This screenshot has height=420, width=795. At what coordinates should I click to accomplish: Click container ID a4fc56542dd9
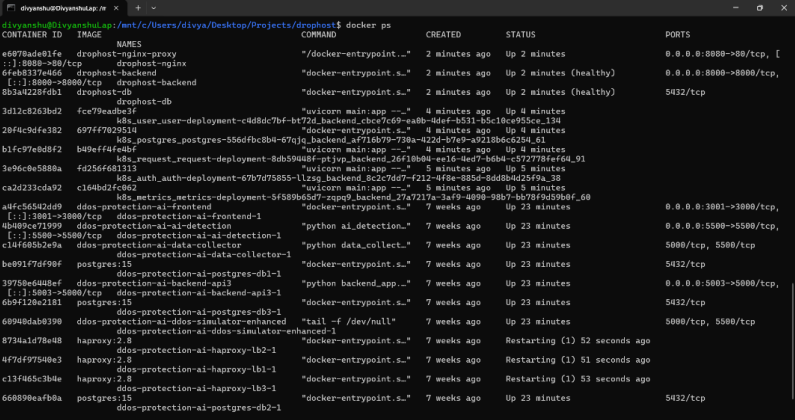pyautogui.click(x=32, y=207)
